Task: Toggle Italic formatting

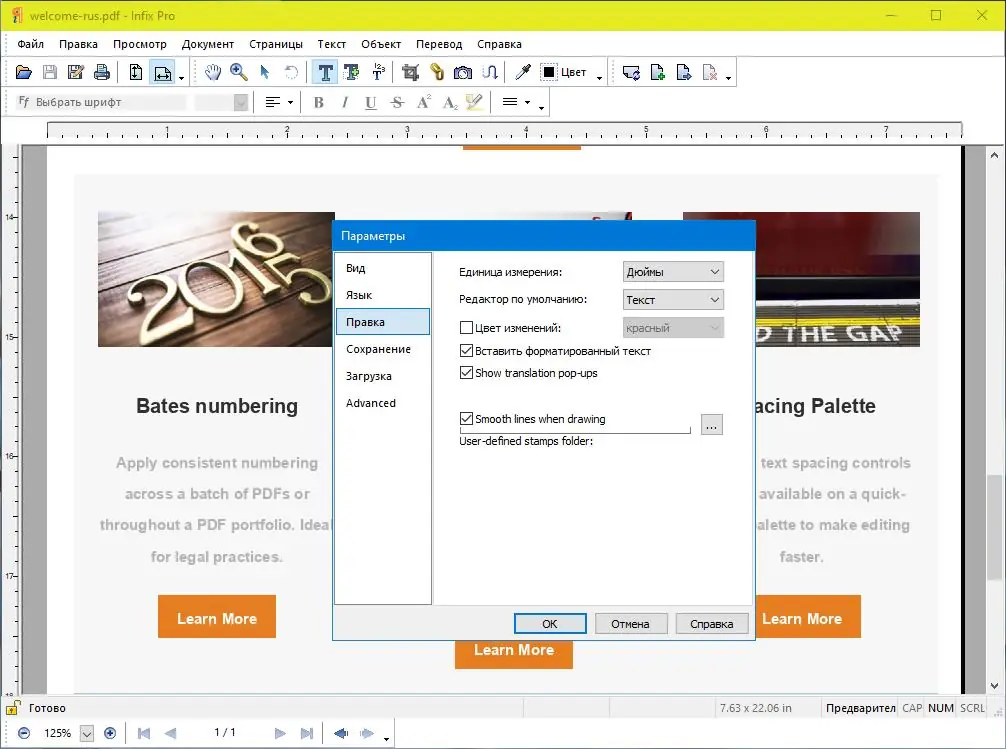Action: click(345, 102)
